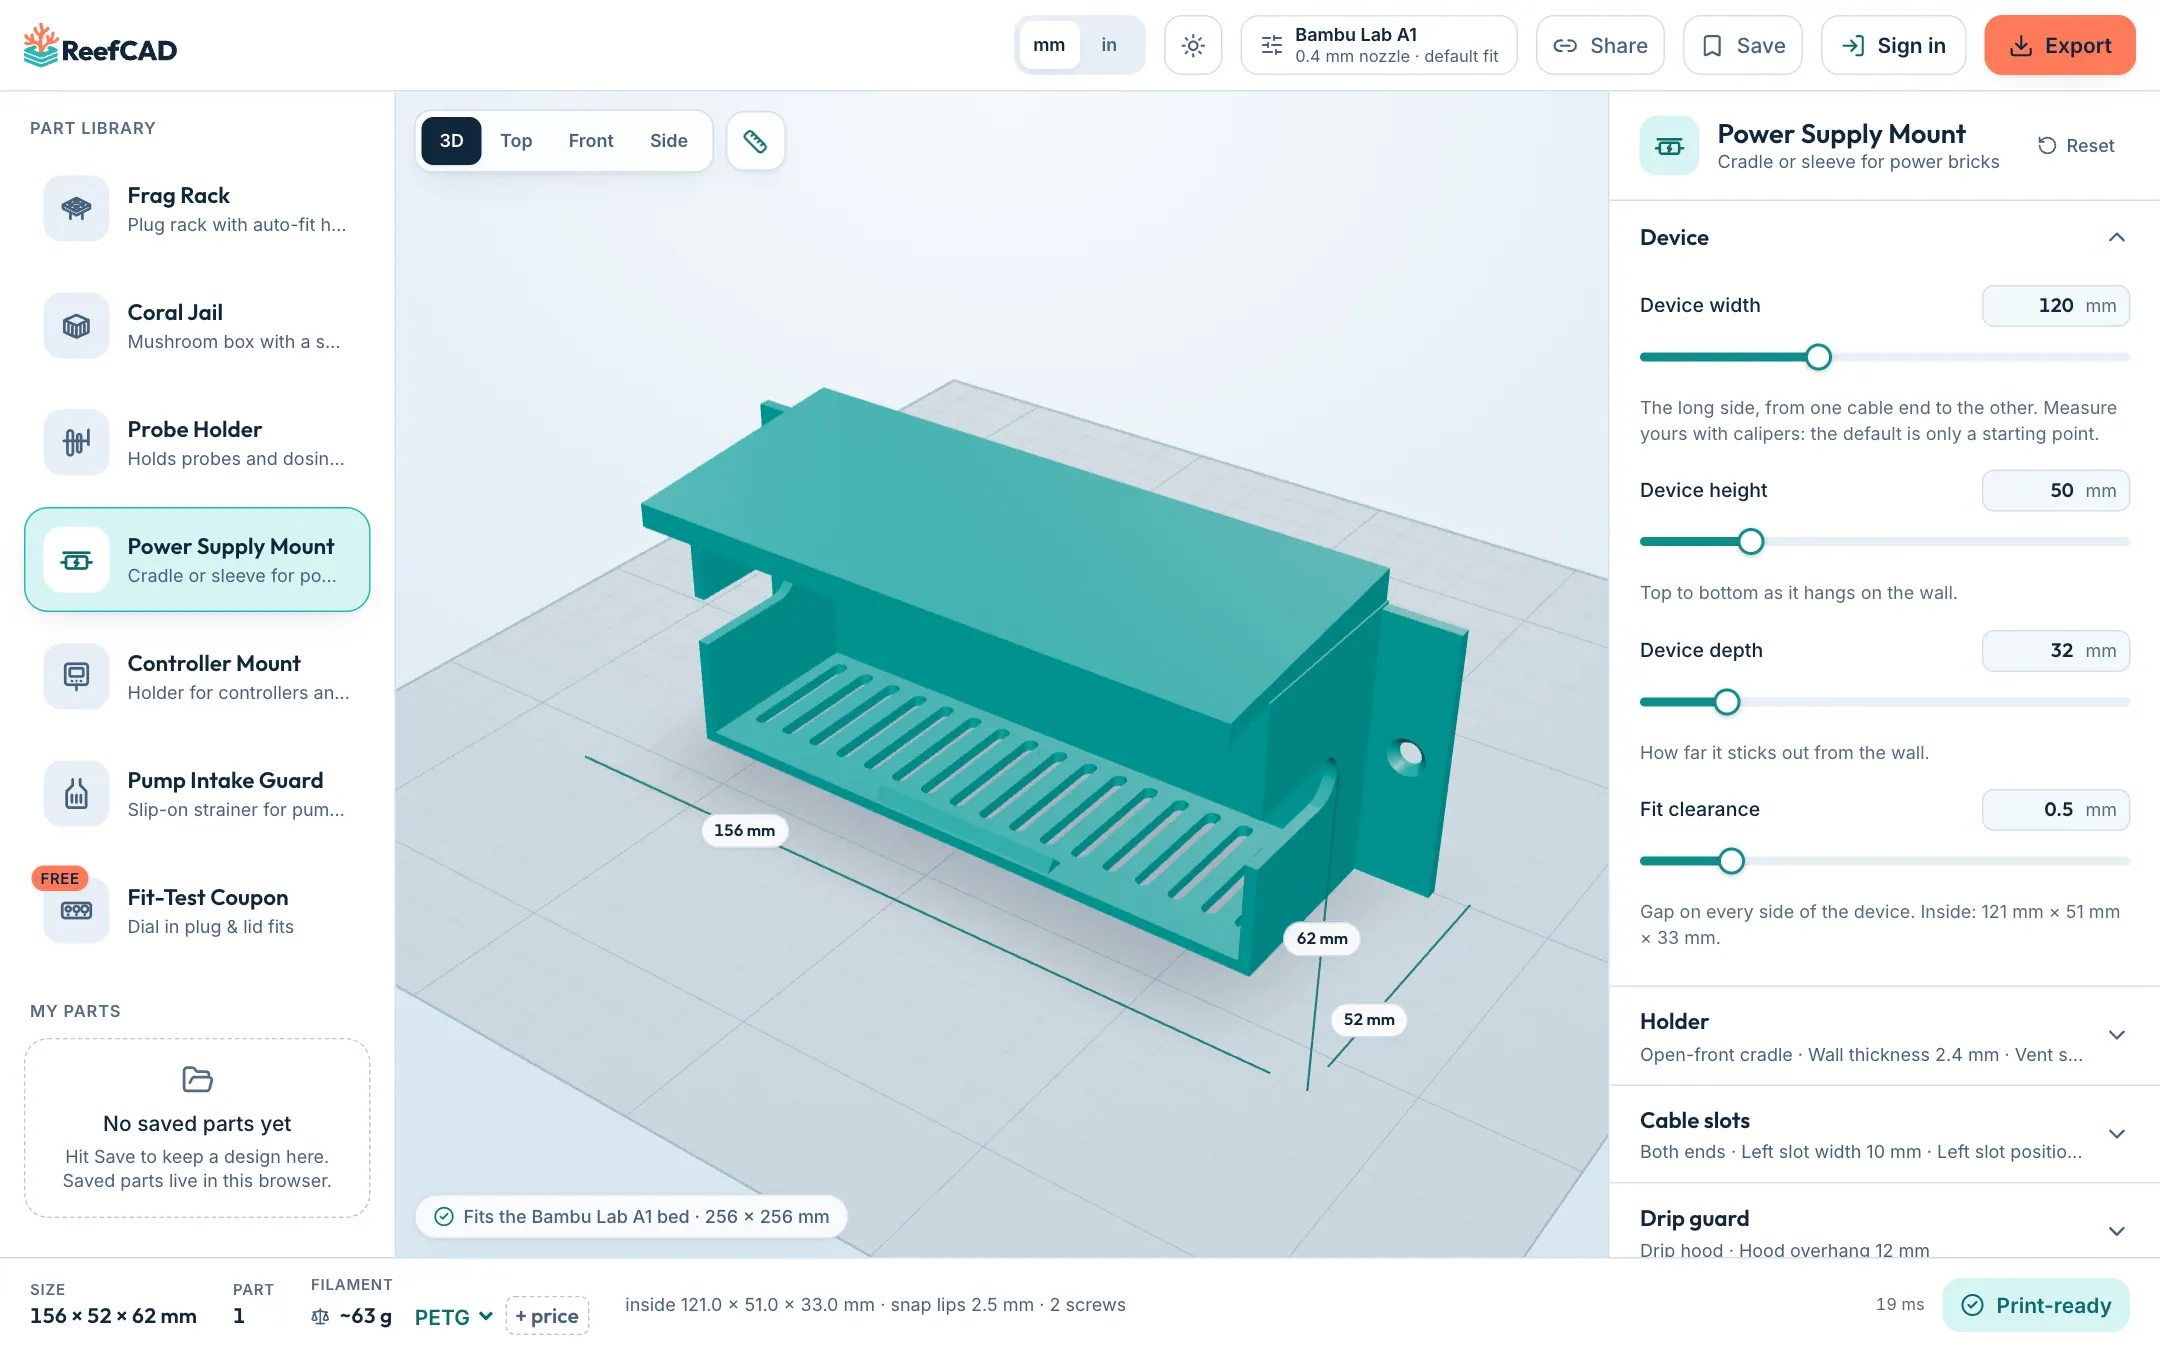Add filament price
Image resolution: width=2160 pixels, height=1350 pixels.
pos(547,1316)
